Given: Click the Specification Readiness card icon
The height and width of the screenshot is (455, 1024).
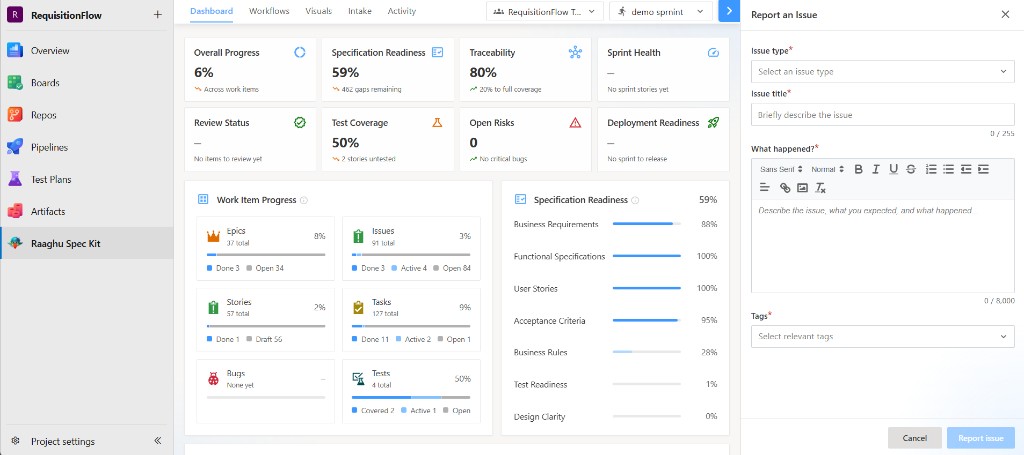Looking at the screenshot, I should point(438,53).
